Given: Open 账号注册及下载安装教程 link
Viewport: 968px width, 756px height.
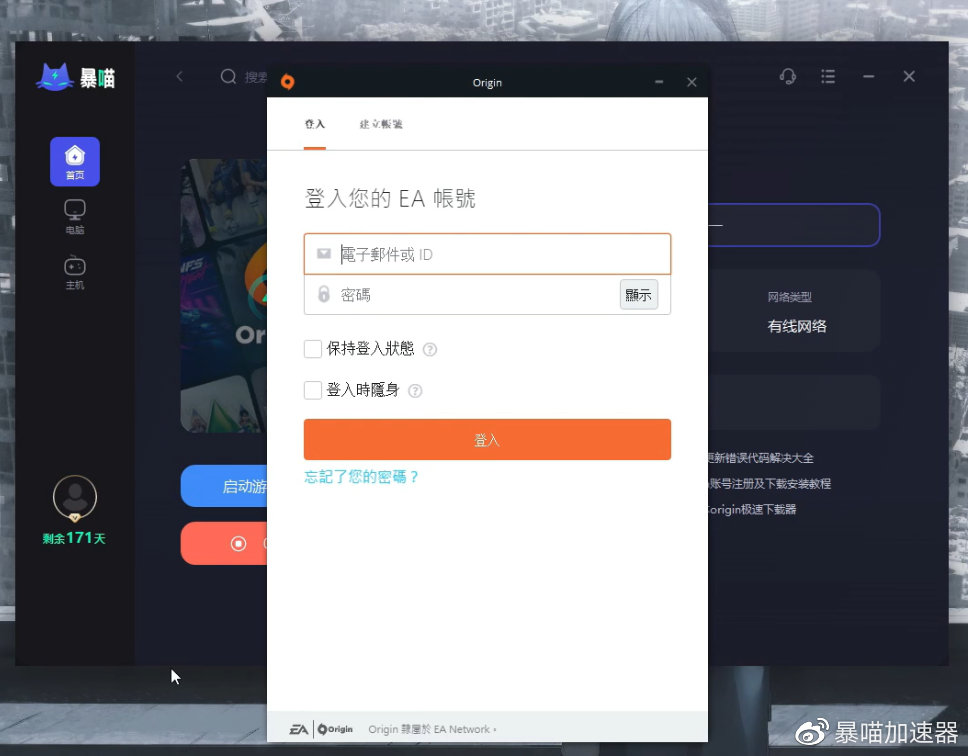Looking at the screenshot, I should click(770, 483).
